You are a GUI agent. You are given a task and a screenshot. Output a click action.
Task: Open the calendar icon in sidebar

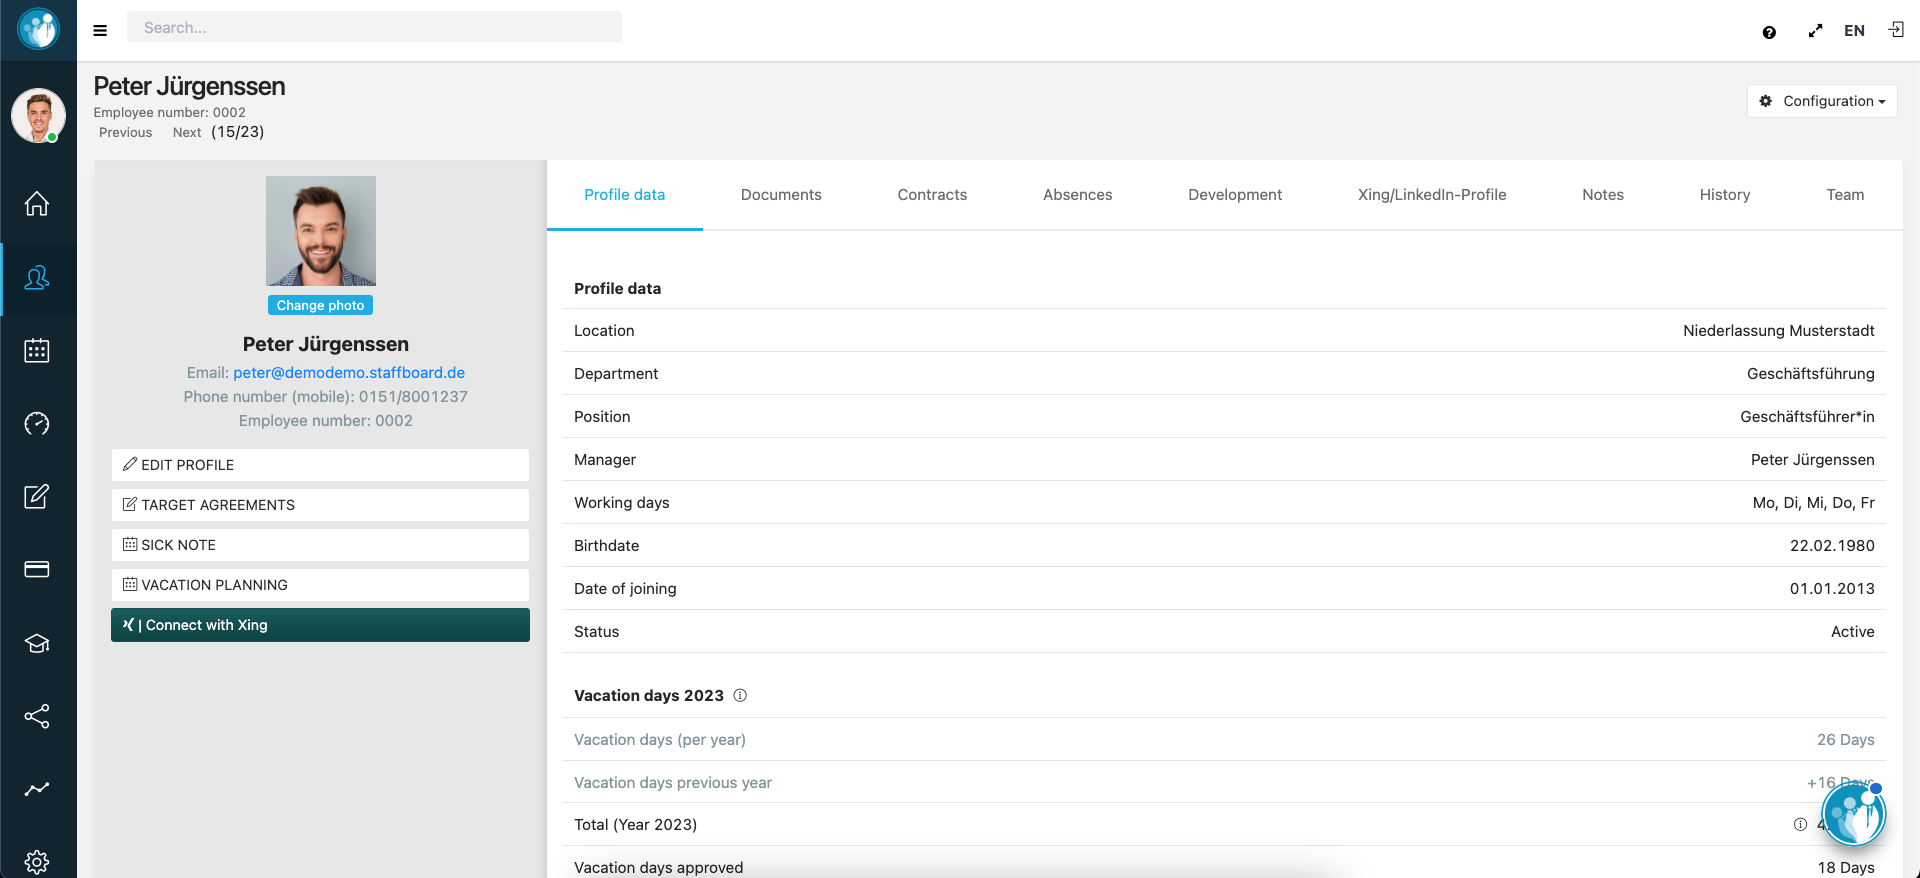(x=37, y=351)
